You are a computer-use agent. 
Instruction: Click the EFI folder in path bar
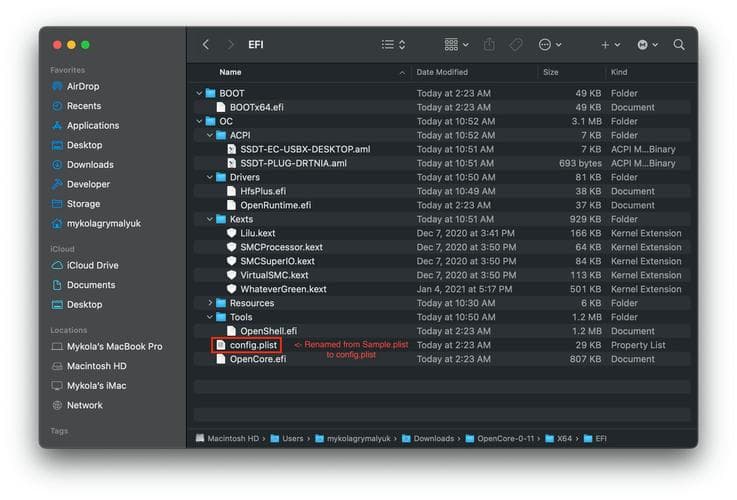click(x=595, y=438)
